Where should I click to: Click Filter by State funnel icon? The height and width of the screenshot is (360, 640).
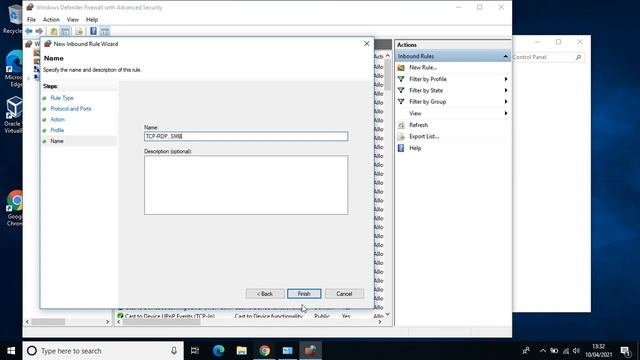[x=401, y=90]
